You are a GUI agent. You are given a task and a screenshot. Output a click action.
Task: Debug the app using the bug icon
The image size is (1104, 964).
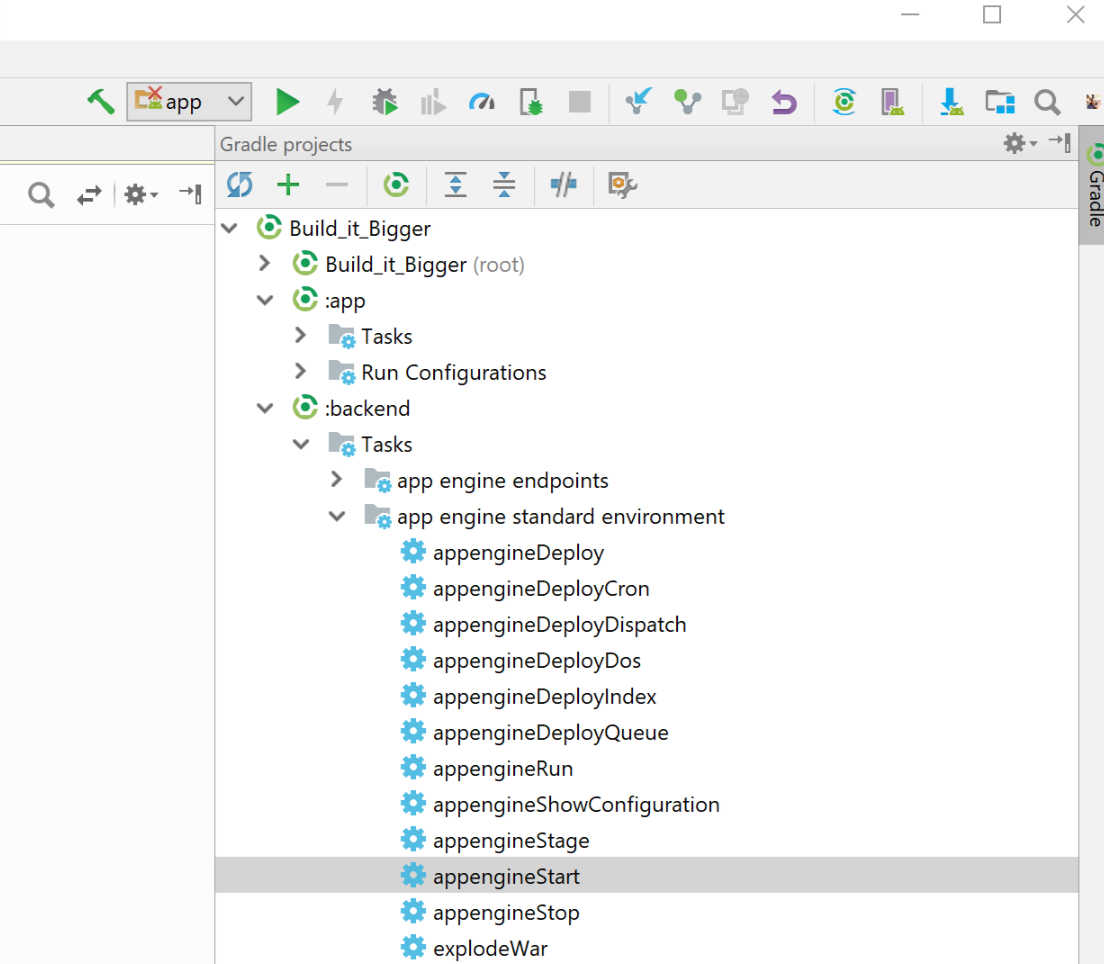coord(385,101)
